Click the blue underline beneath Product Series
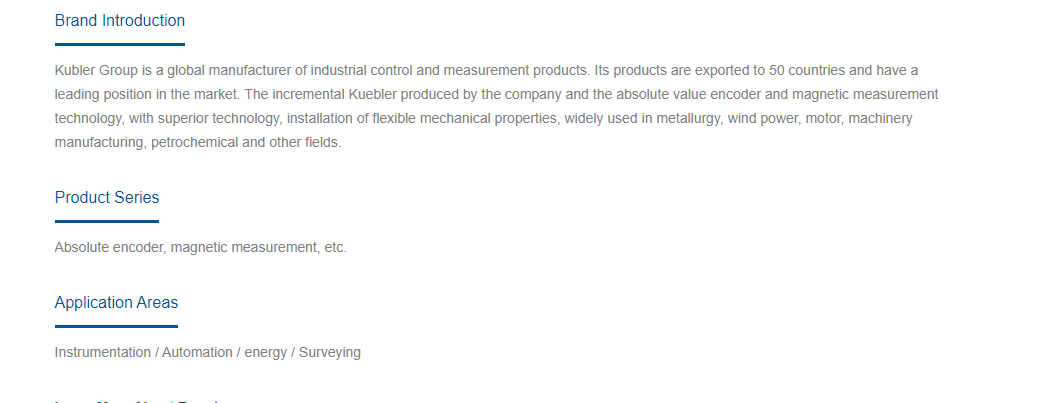 click(x=107, y=221)
